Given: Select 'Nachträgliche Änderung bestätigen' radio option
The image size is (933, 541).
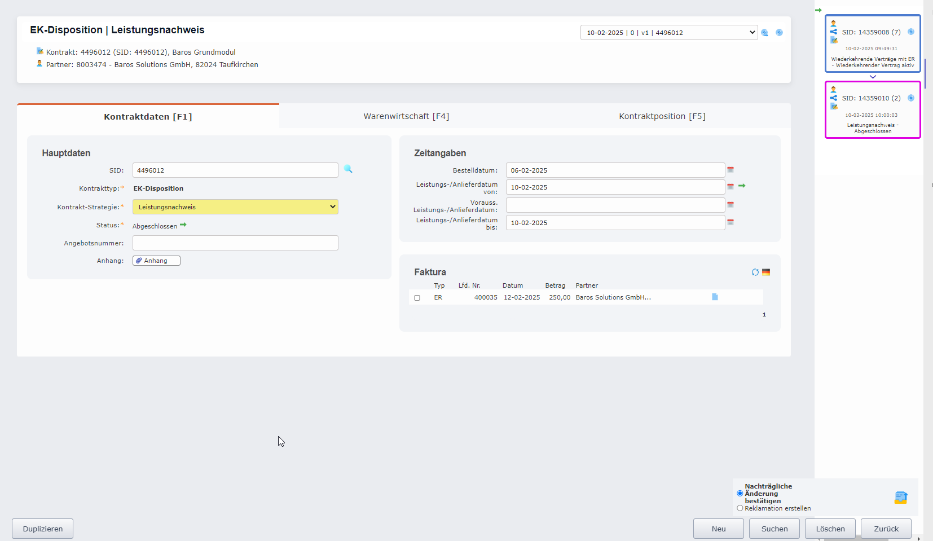Looking at the screenshot, I should pyautogui.click(x=740, y=493).
